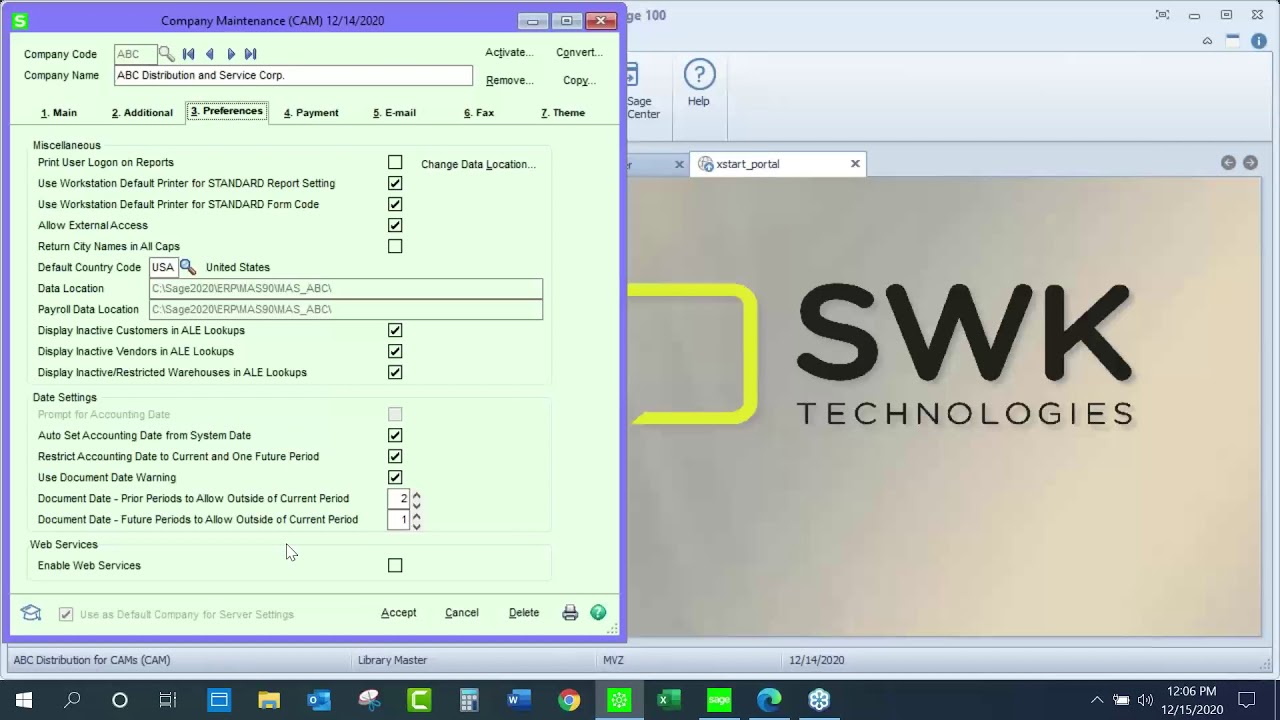Enable Print User Logon on Reports
The width and height of the screenshot is (1280, 720).
pyautogui.click(x=395, y=162)
